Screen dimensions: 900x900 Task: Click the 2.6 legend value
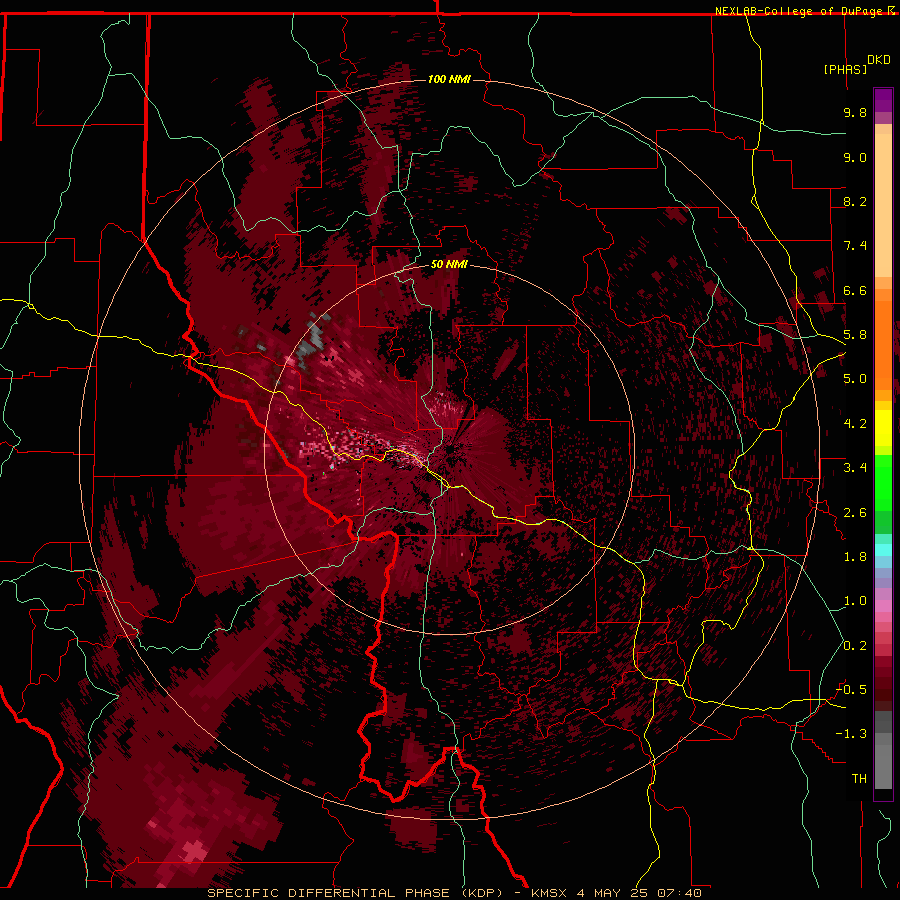[x=855, y=513]
